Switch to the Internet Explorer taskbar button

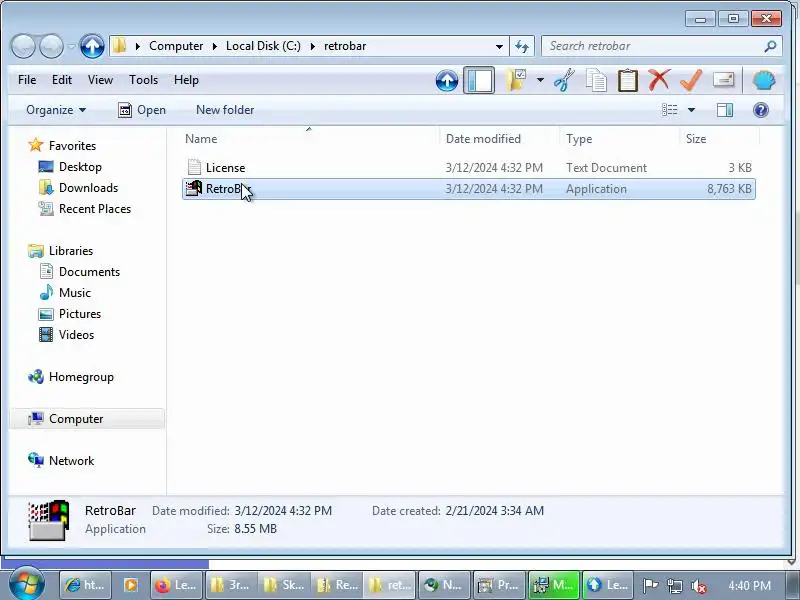[x=84, y=585]
